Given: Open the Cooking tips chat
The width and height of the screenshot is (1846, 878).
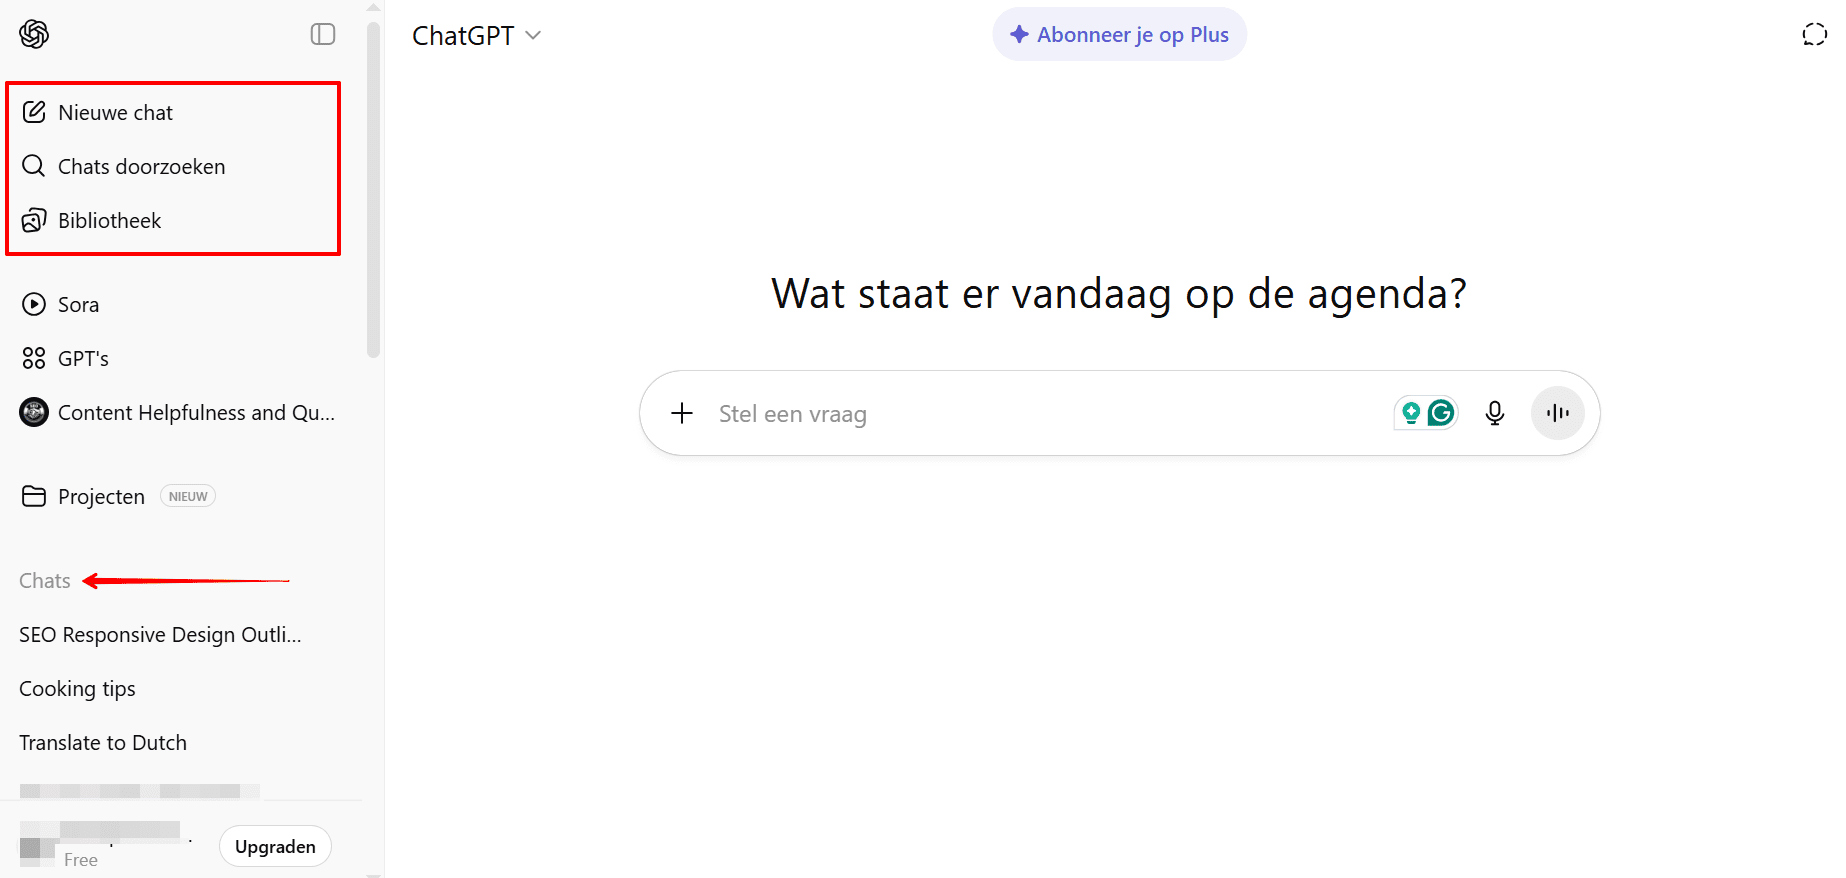Looking at the screenshot, I should click(x=77, y=689).
